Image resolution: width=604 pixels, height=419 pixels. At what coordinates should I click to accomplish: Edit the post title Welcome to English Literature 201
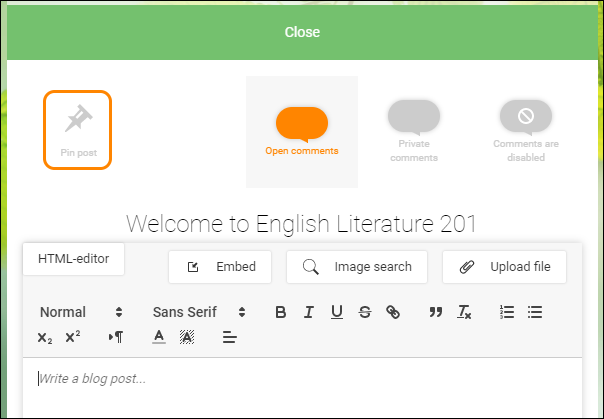301,224
